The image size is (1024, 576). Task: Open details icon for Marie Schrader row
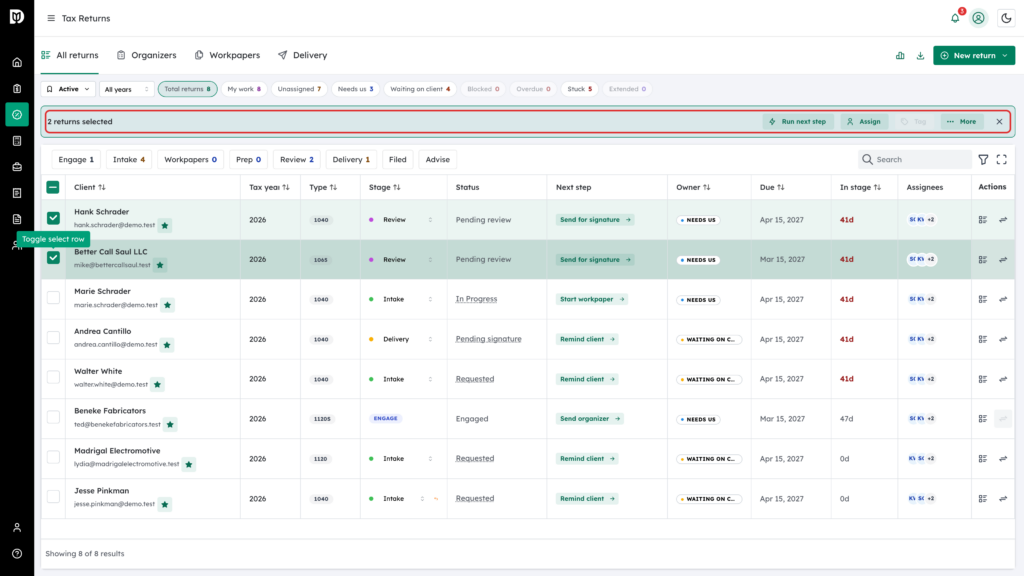983,300
